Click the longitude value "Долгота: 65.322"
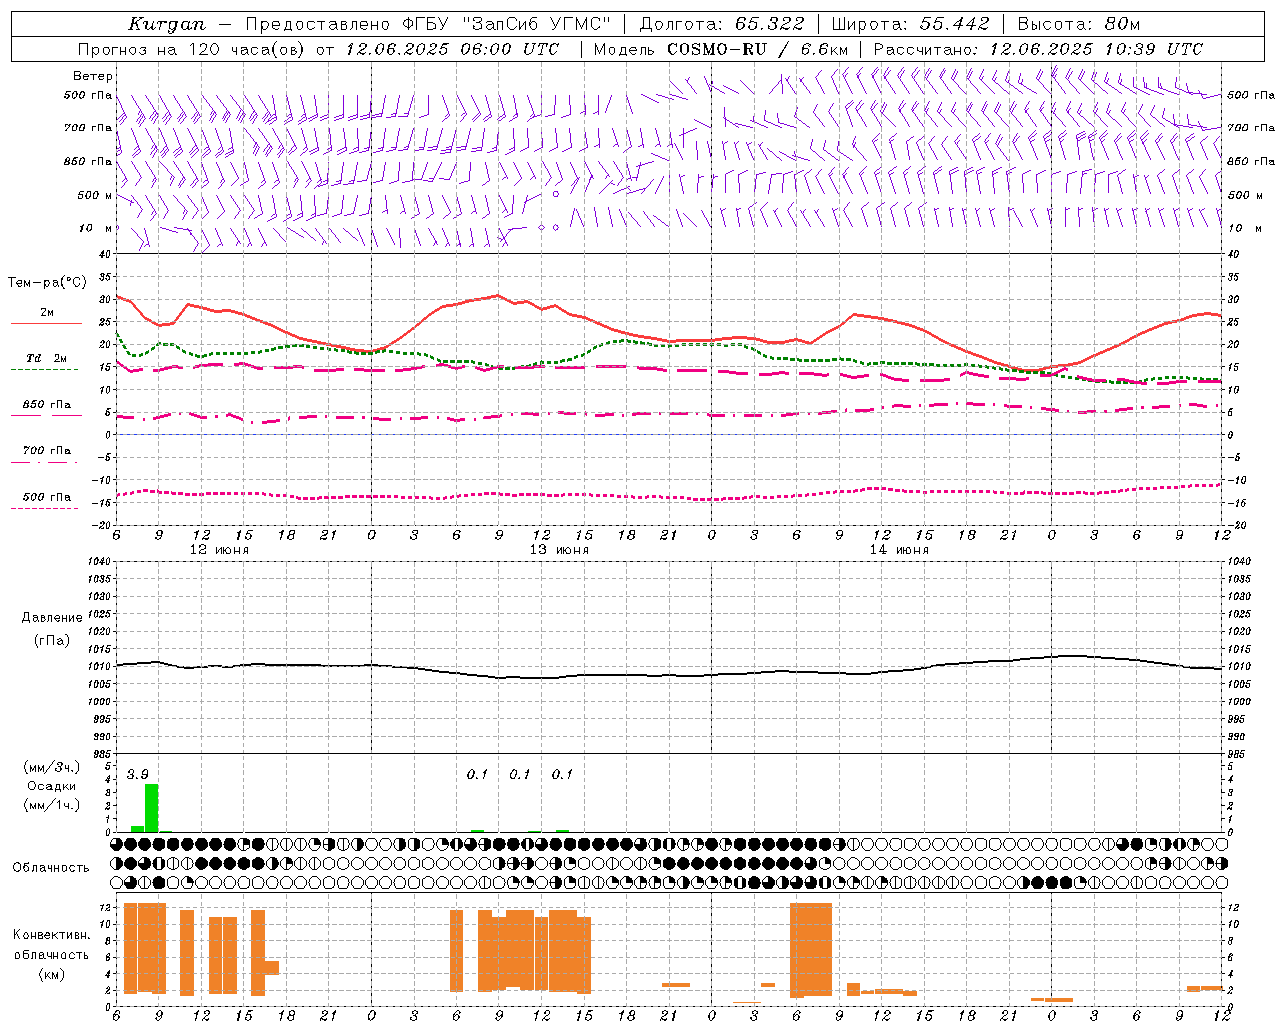 point(720,24)
